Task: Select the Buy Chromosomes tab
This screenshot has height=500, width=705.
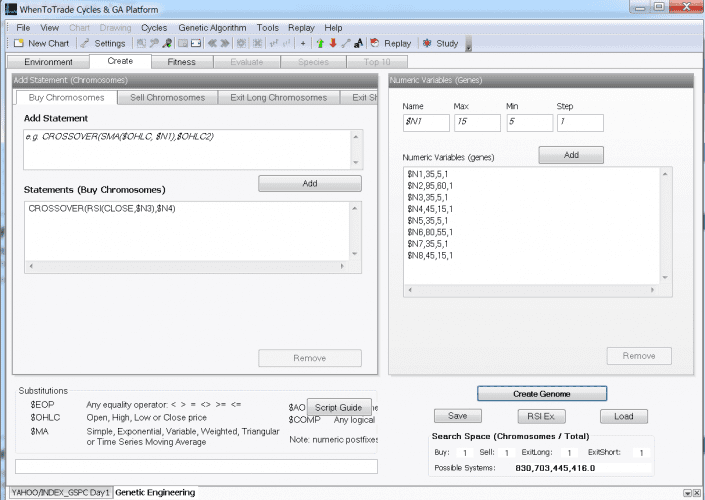Action: [x=67, y=98]
